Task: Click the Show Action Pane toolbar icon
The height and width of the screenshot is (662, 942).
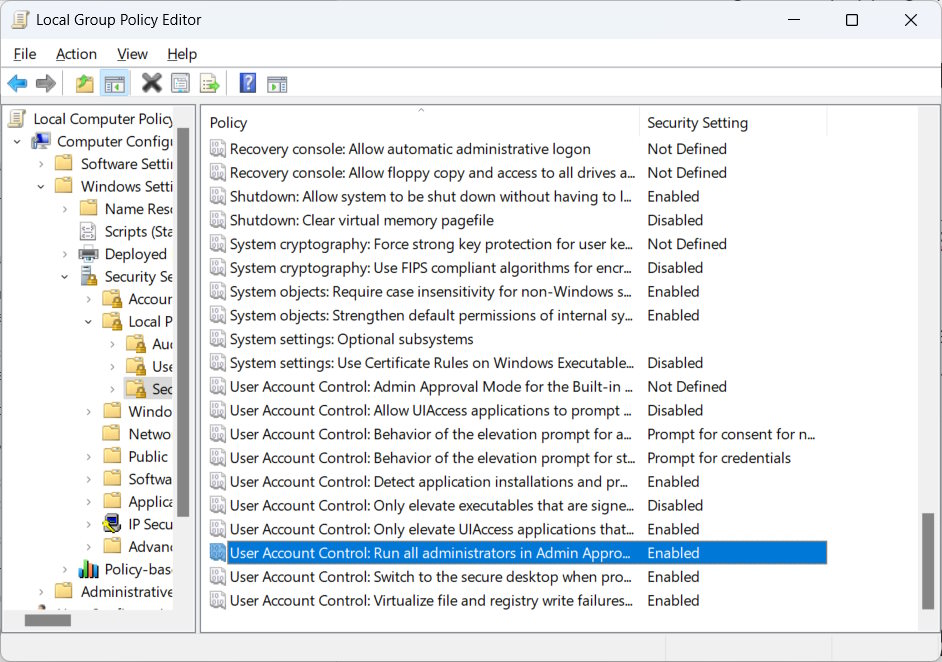Action: [x=276, y=83]
